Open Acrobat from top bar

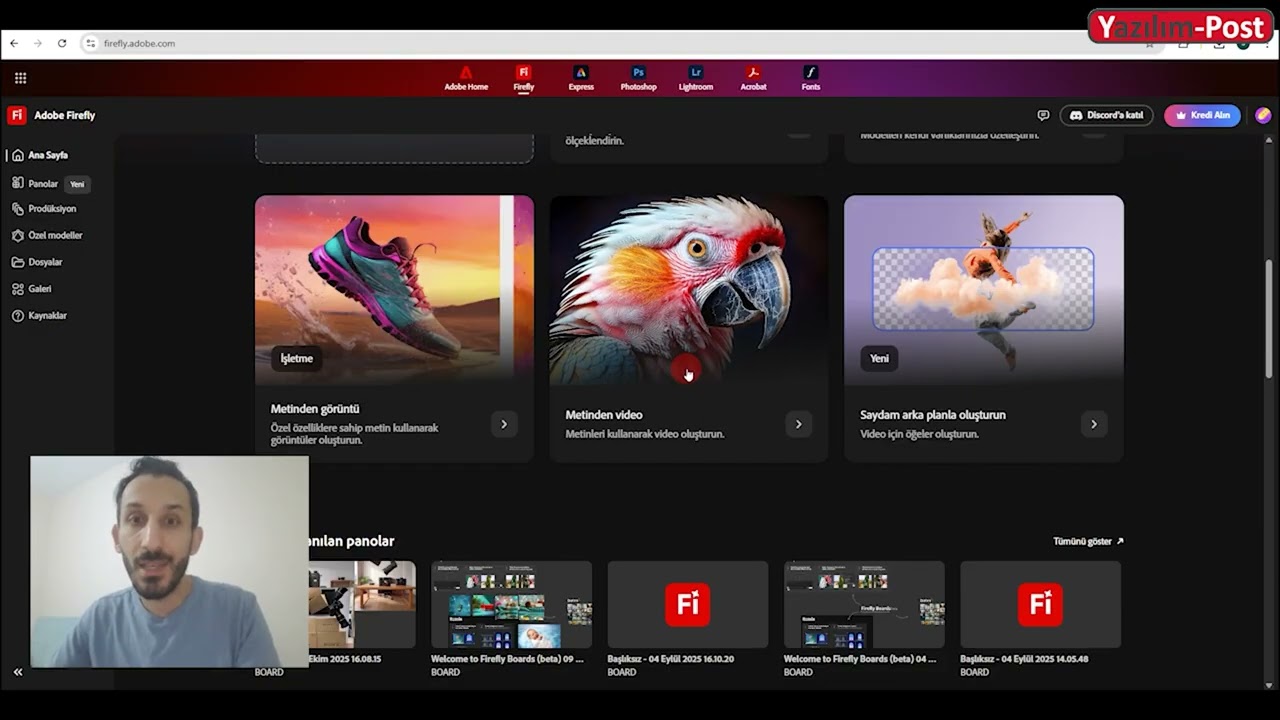pos(753,79)
